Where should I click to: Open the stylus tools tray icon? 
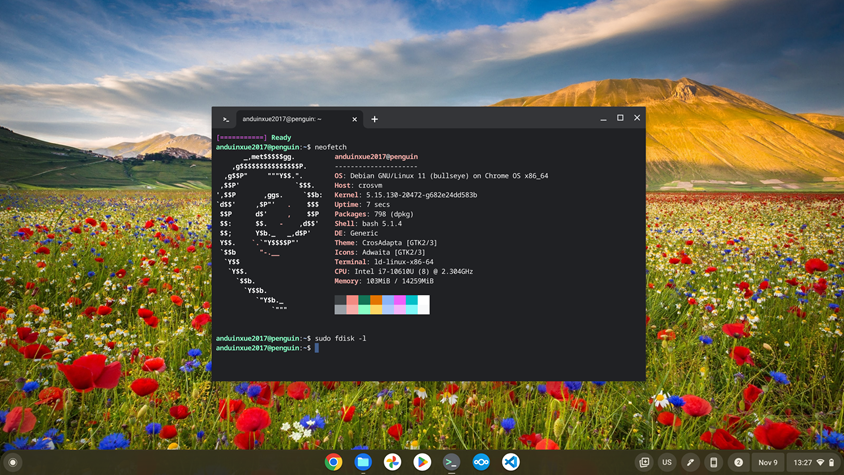click(x=690, y=462)
